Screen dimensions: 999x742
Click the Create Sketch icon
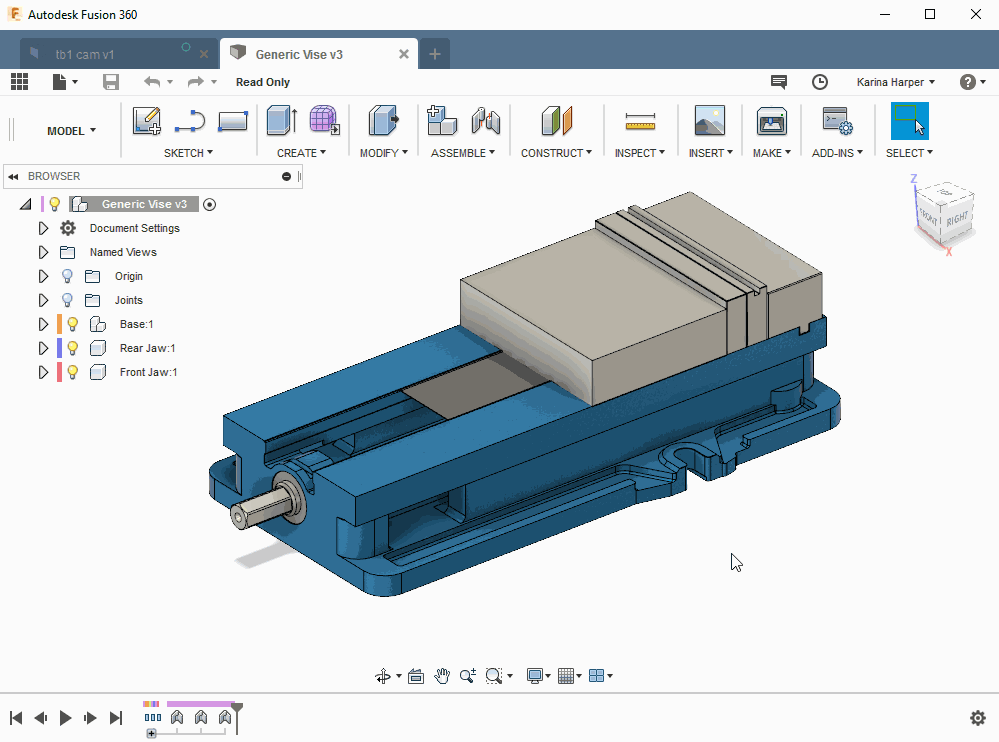click(x=147, y=121)
